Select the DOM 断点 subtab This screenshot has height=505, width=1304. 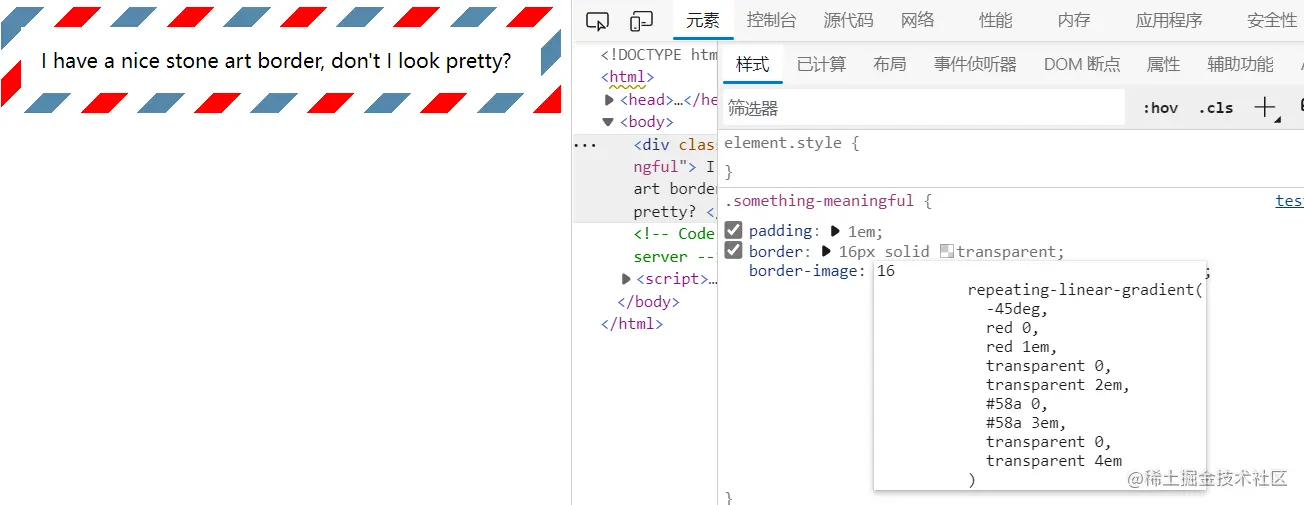(x=1082, y=64)
